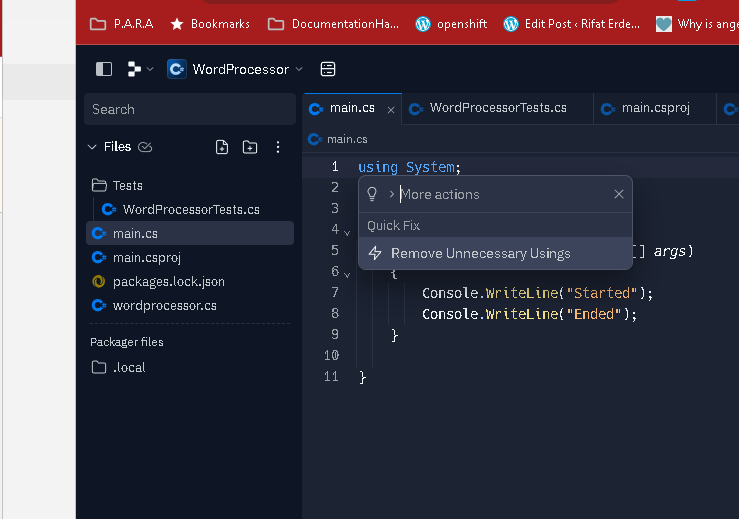739x519 pixels.
Task: Open the P.A.R.A bookmarks folder
Action: click(x=121, y=24)
